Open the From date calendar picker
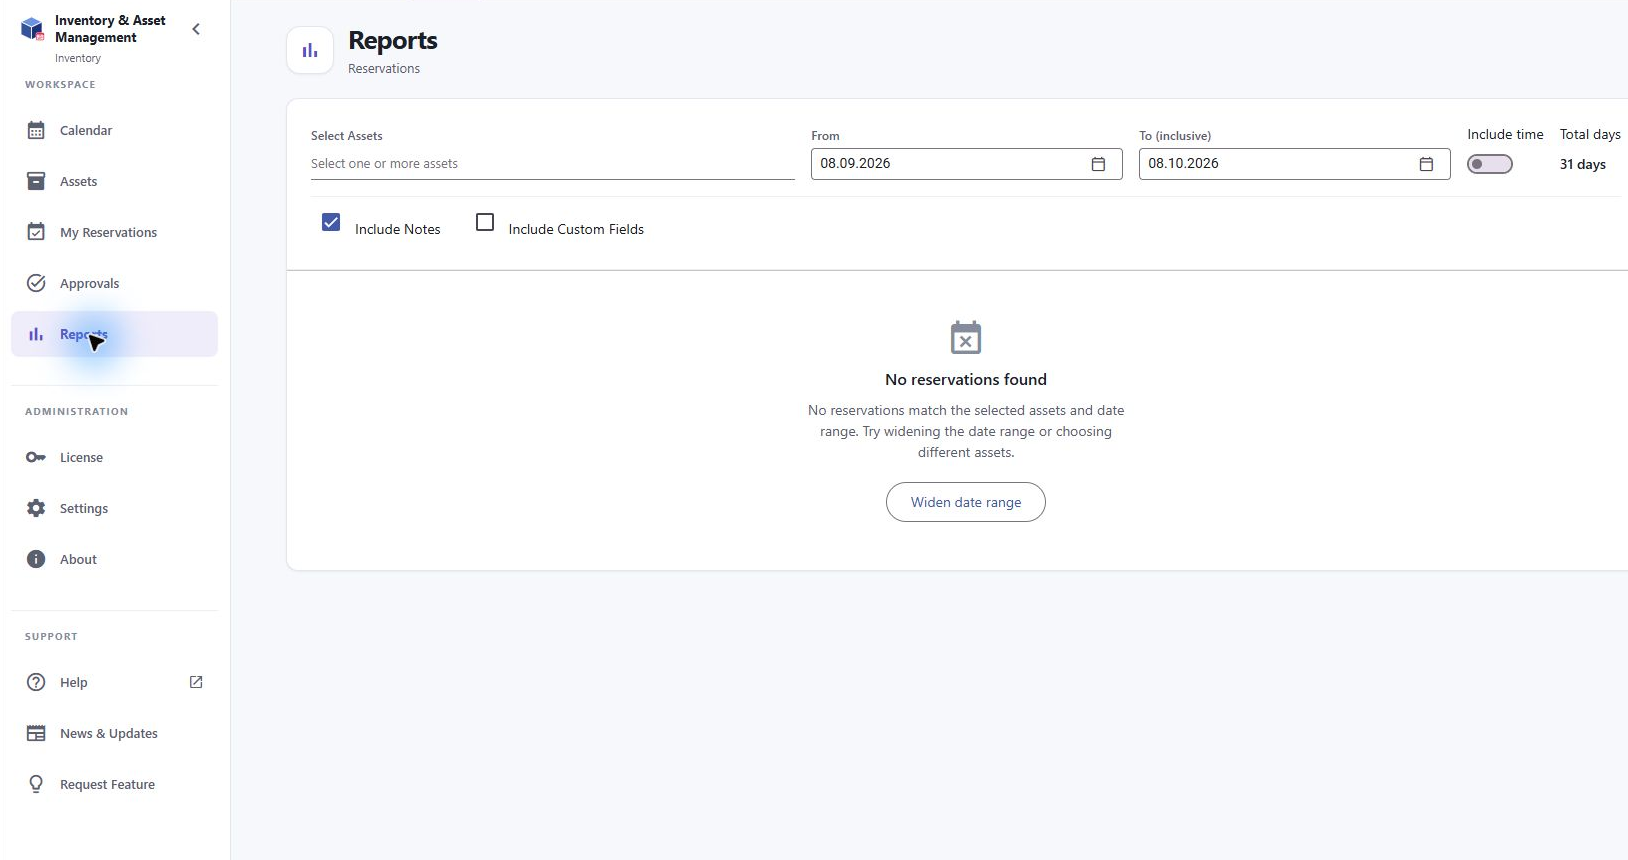The width and height of the screenshot is (1628, 860). [x=1098, y=164]
